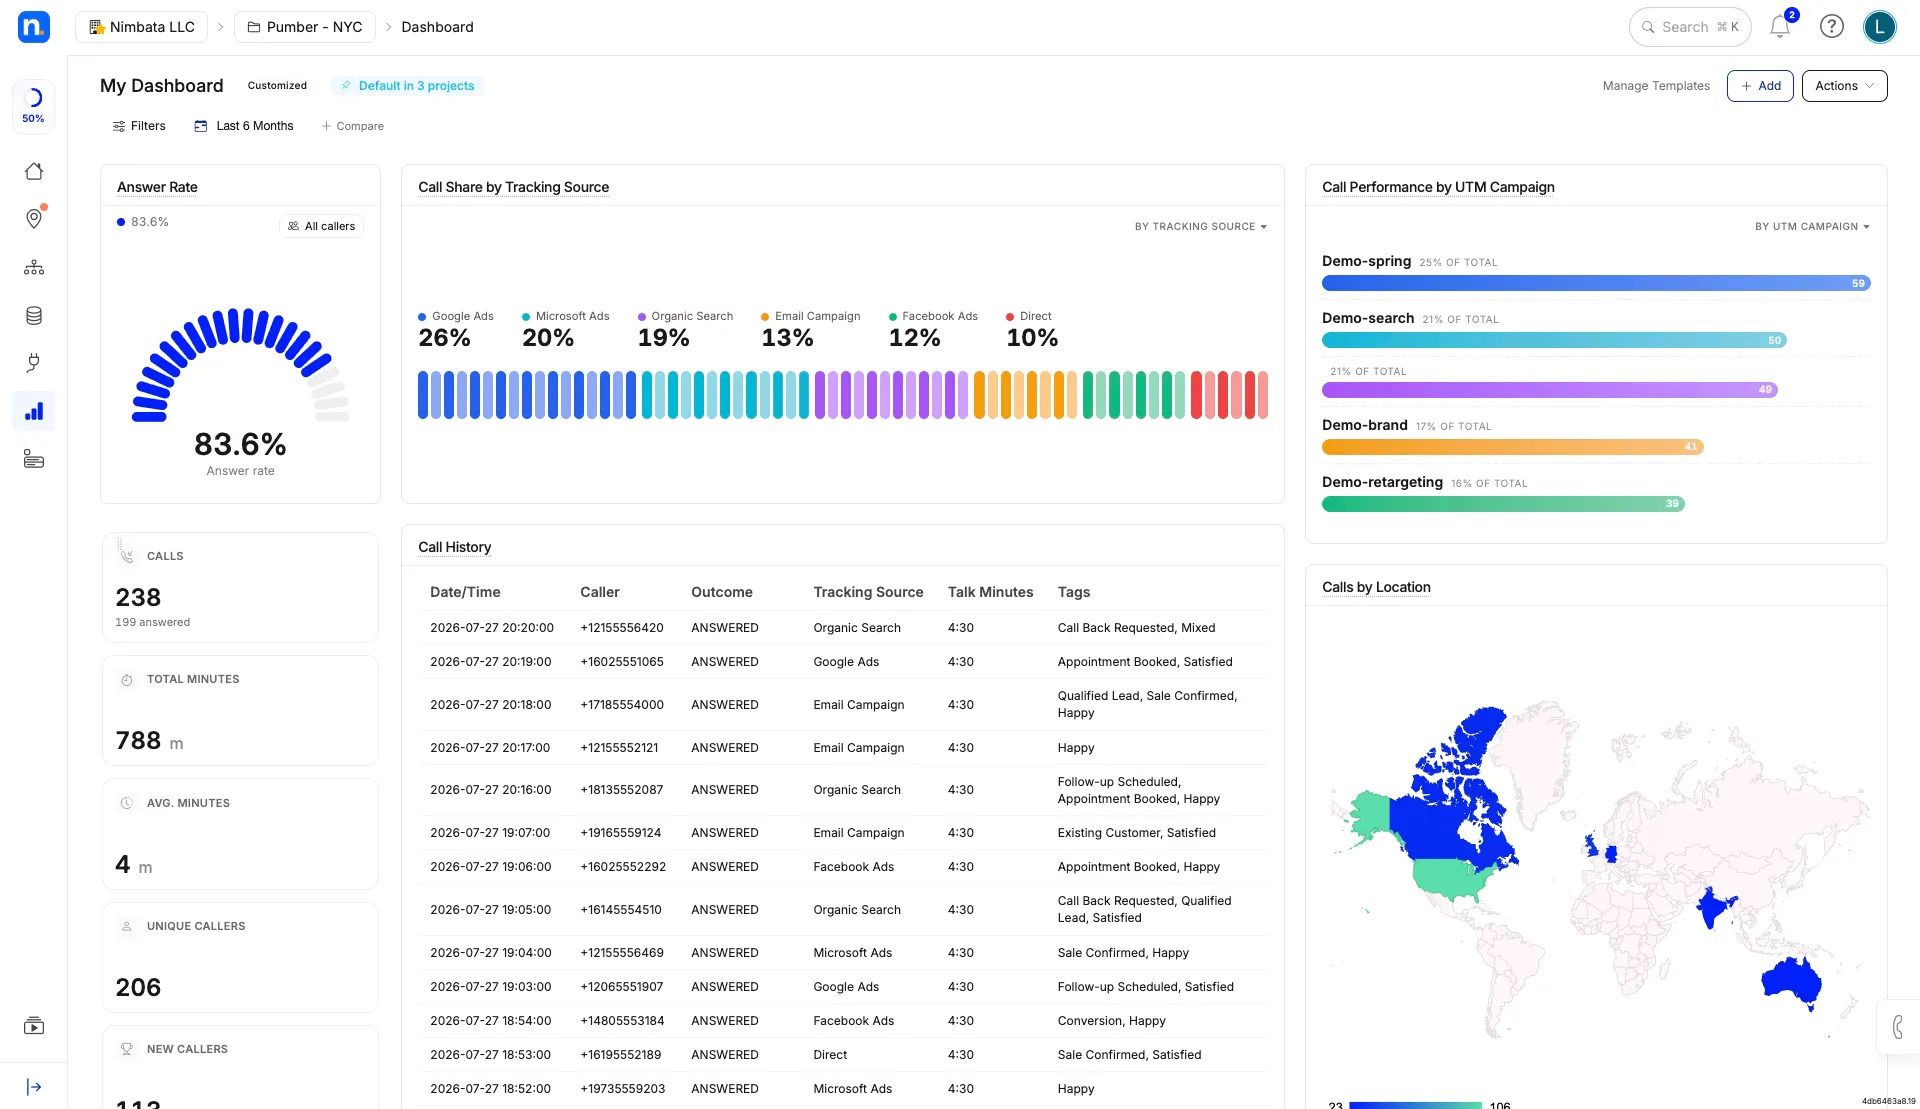Click the Google Ads legend item

456,317
